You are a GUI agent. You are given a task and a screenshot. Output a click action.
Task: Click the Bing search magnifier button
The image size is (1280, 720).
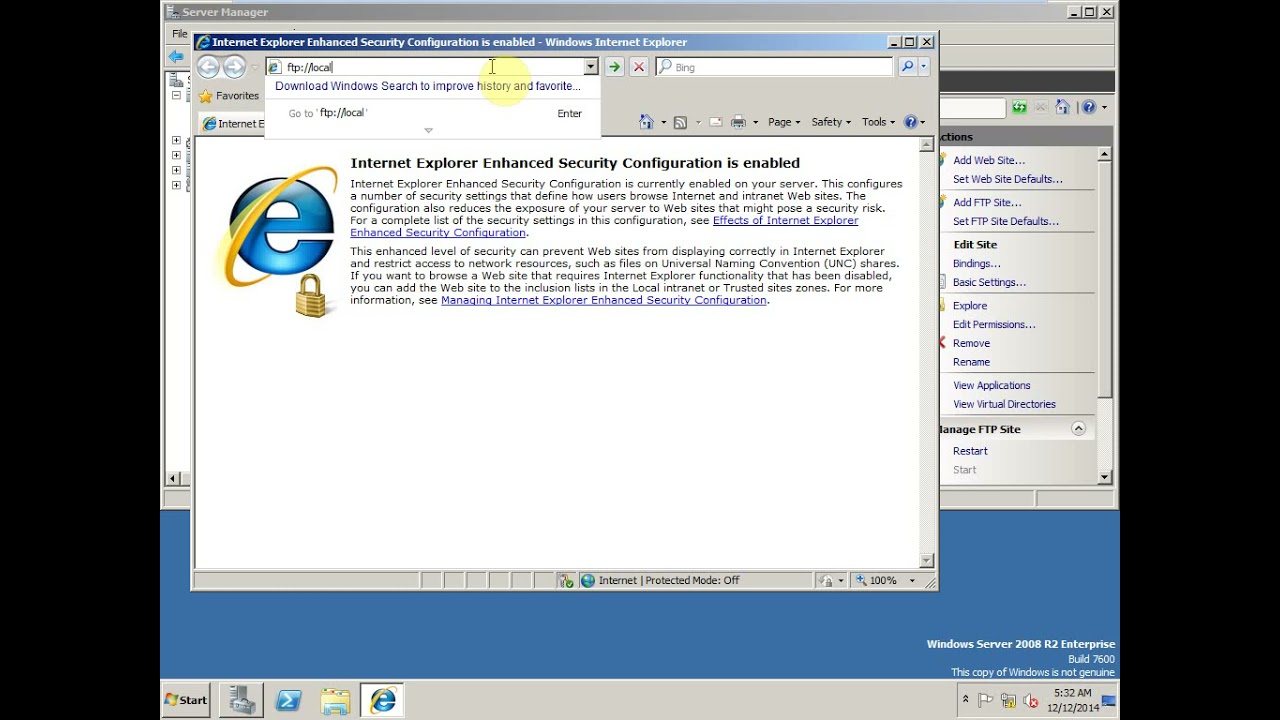(907, 67)
